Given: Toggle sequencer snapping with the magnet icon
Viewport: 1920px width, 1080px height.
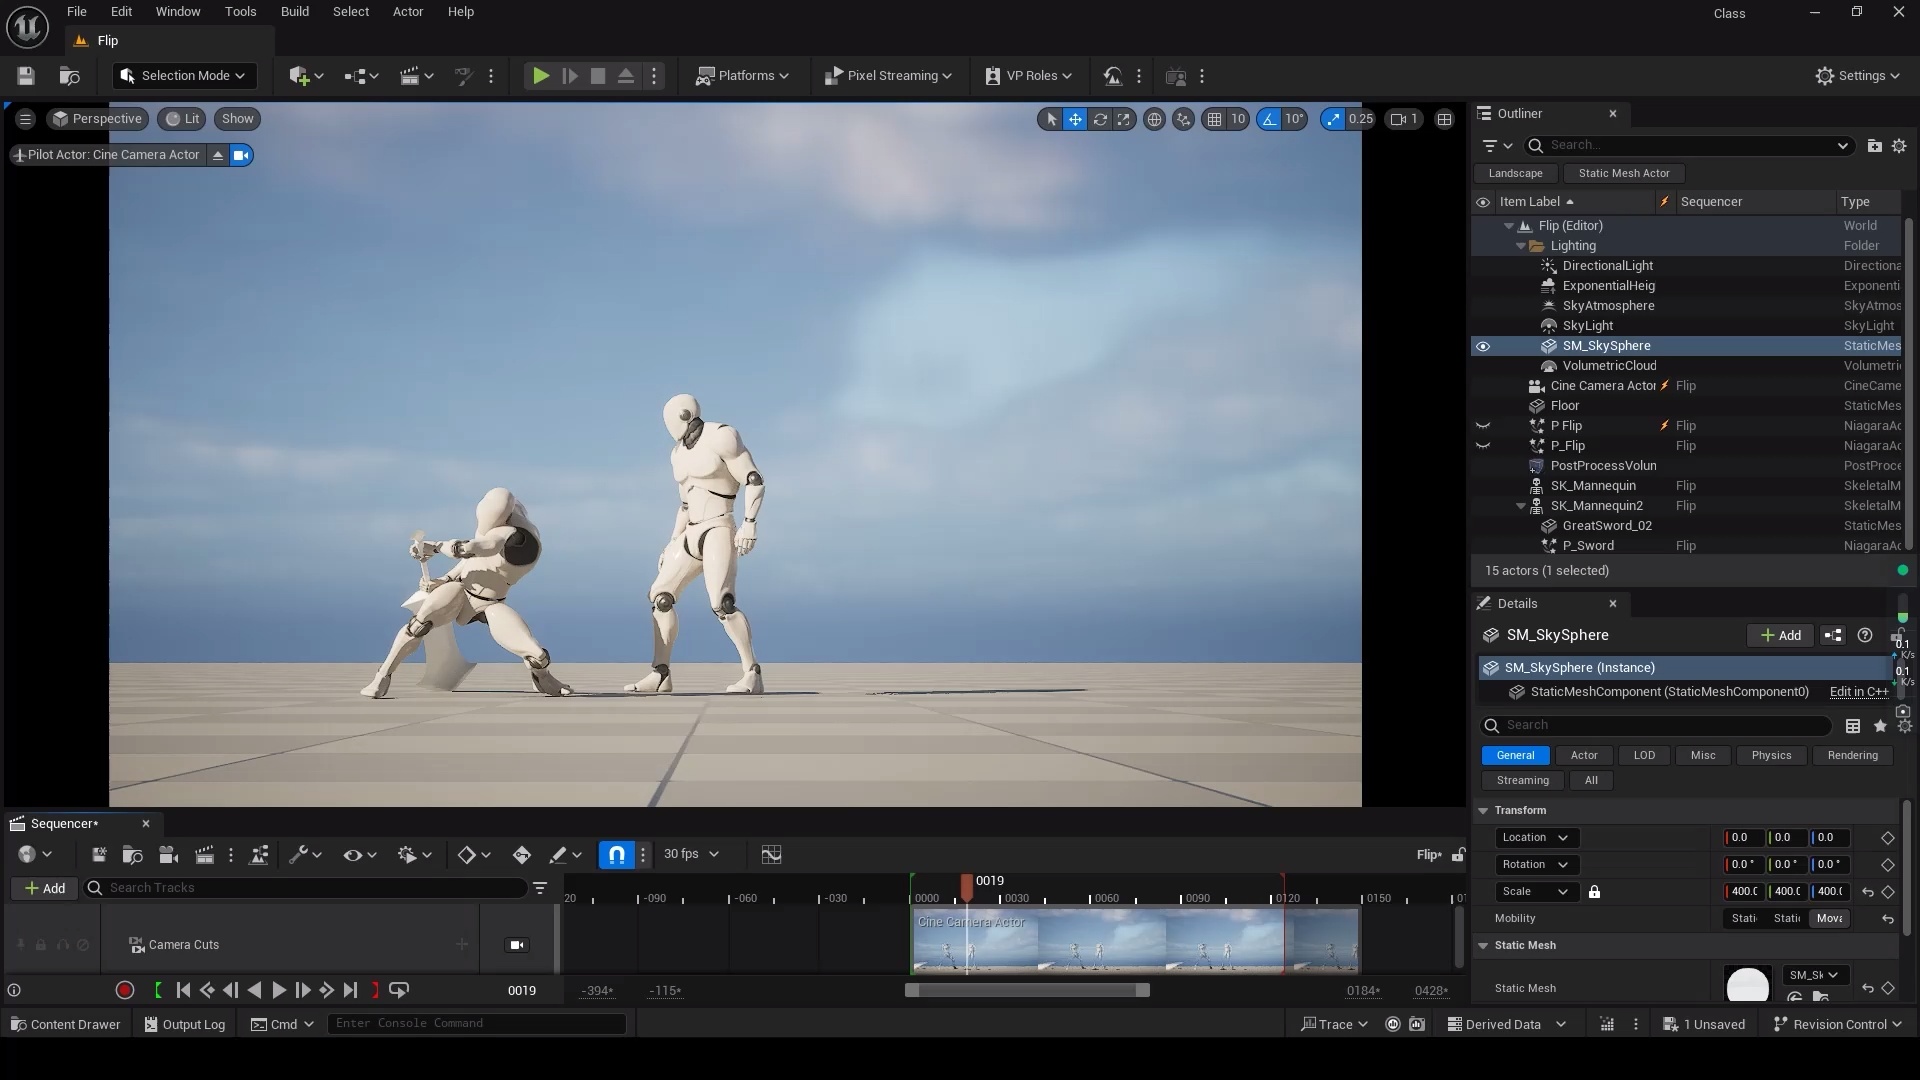Looking at the screenshot, I should [x=616, y=855].
